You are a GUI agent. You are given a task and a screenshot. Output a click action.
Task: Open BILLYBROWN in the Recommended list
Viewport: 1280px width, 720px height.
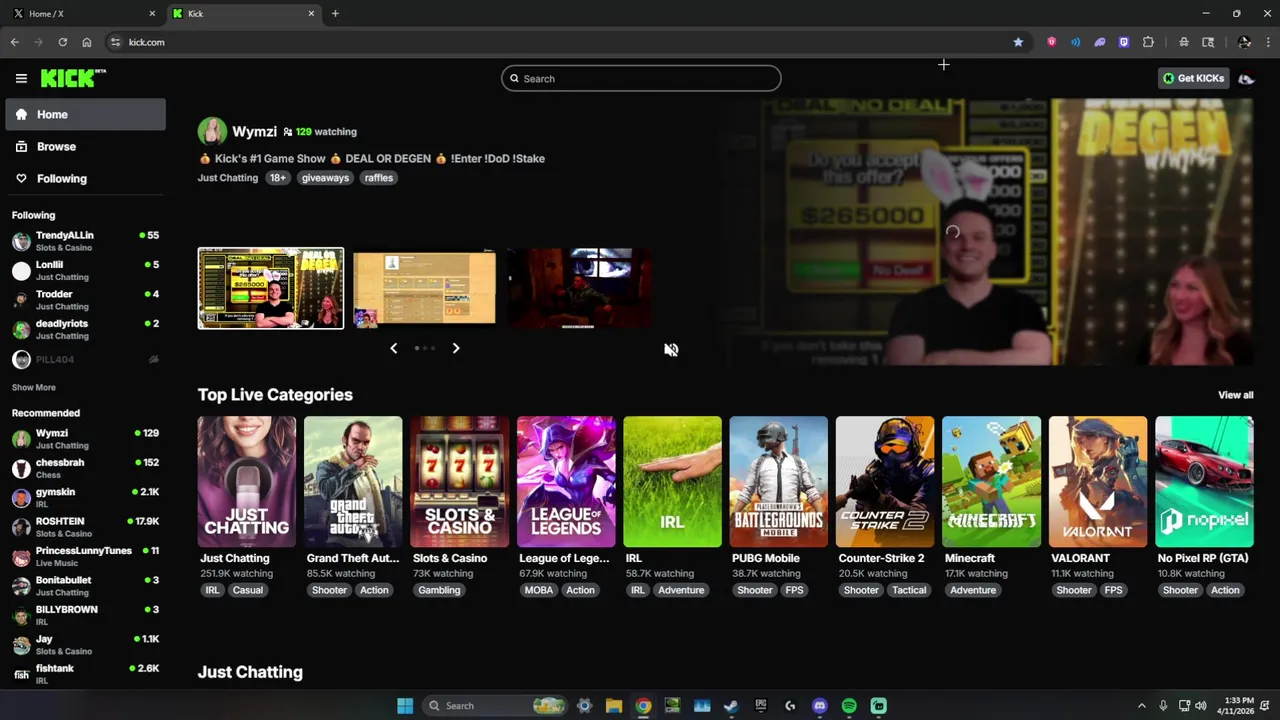pos(85,615)
